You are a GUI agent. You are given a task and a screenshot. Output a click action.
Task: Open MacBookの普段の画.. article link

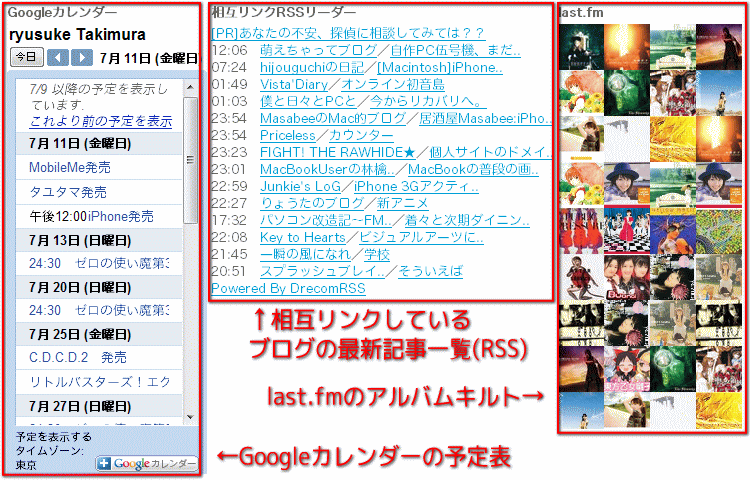click(473, 170)
